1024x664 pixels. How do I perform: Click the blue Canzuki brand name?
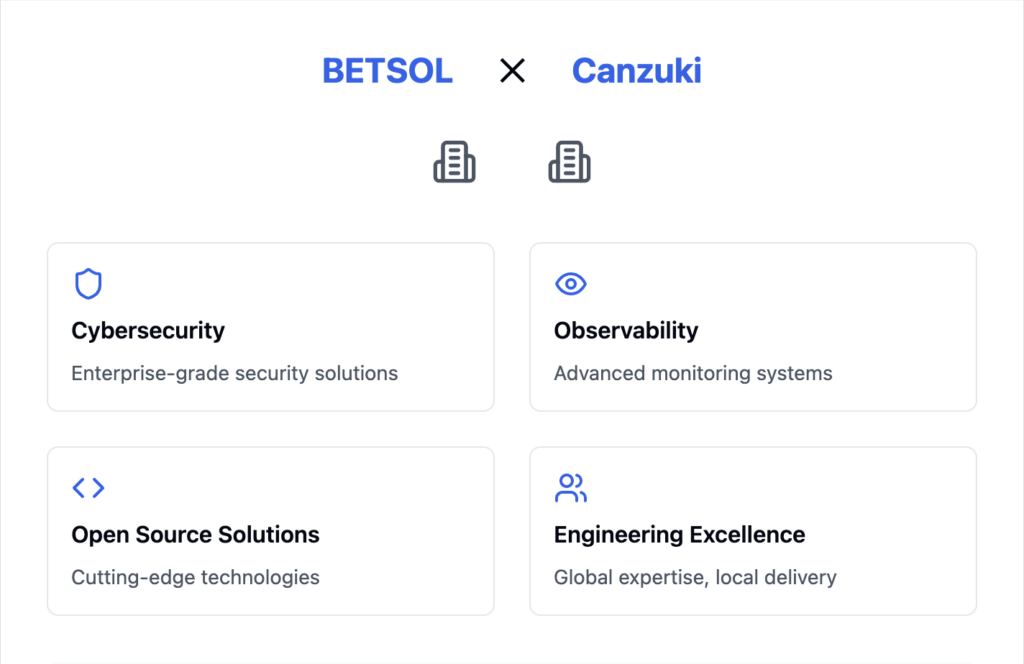point(637,71)
